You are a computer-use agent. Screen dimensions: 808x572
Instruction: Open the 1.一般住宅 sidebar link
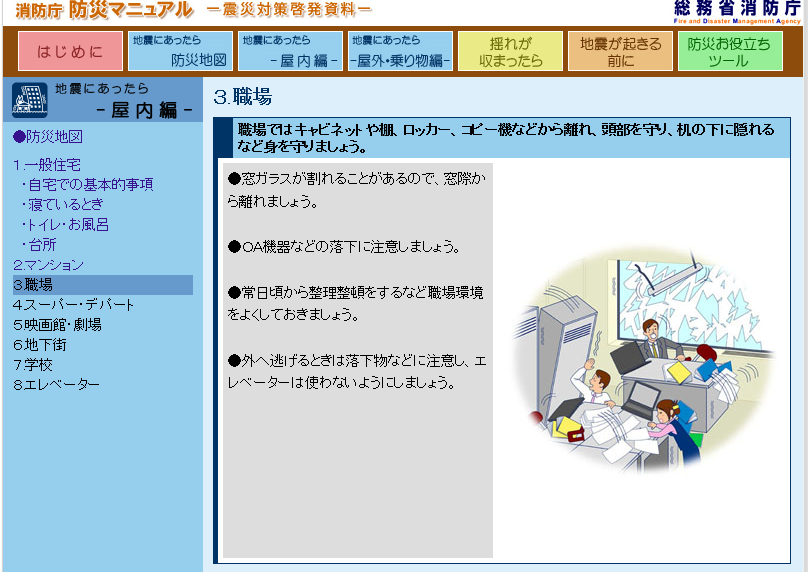click(47, 165)
